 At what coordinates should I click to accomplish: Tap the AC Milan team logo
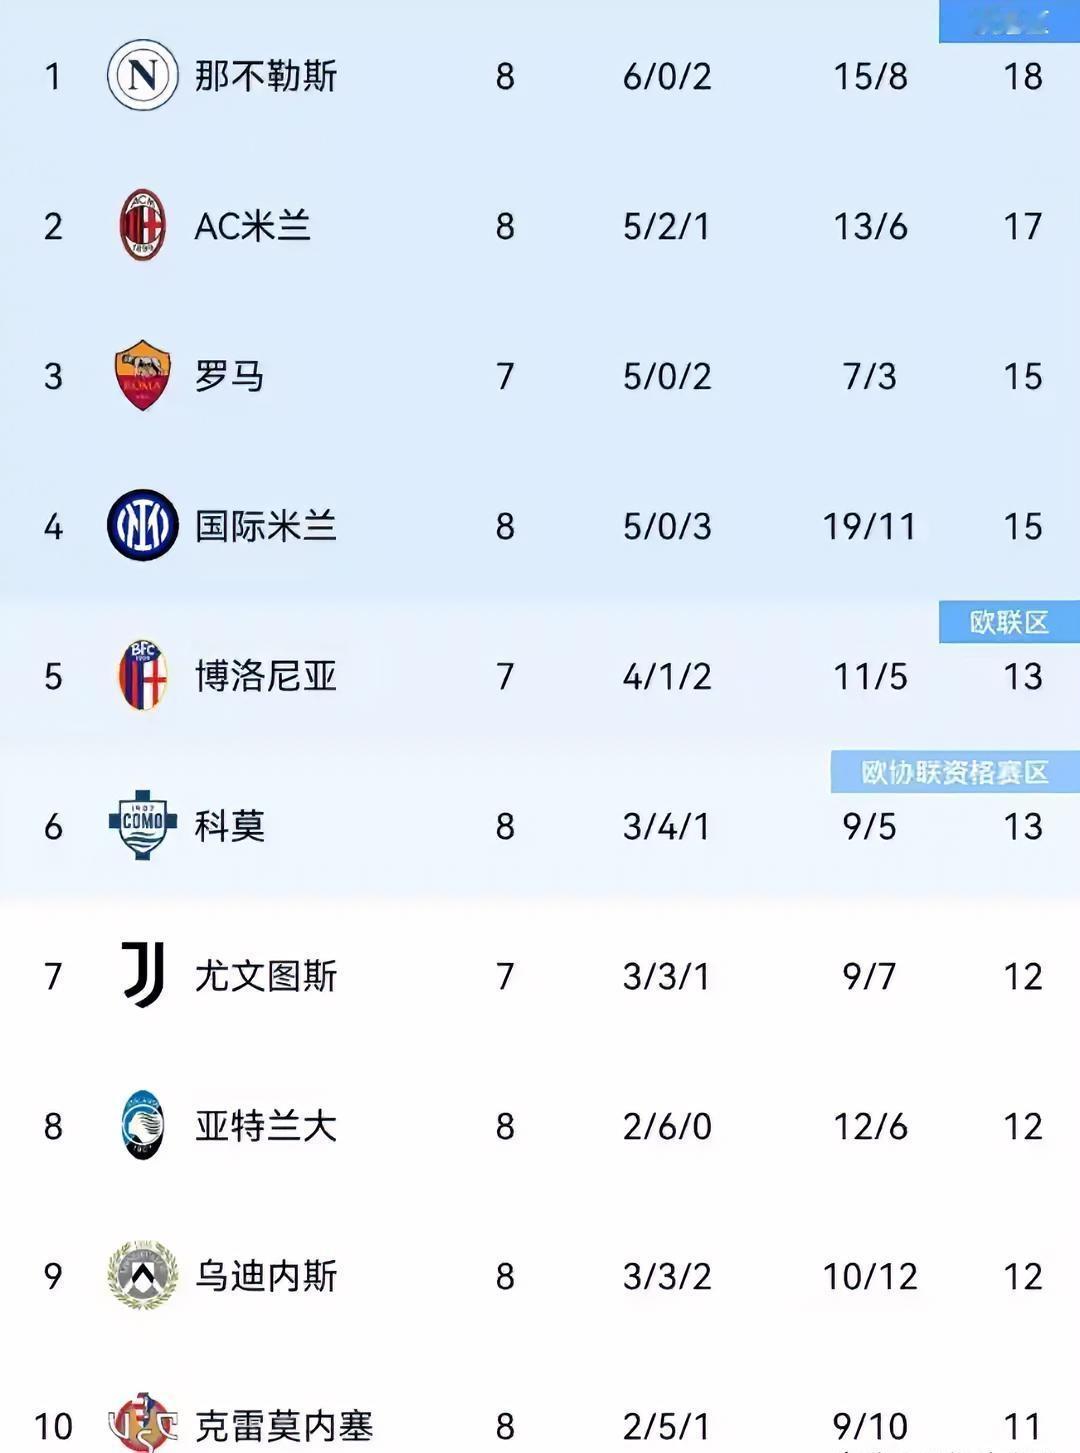pos(143,225)
